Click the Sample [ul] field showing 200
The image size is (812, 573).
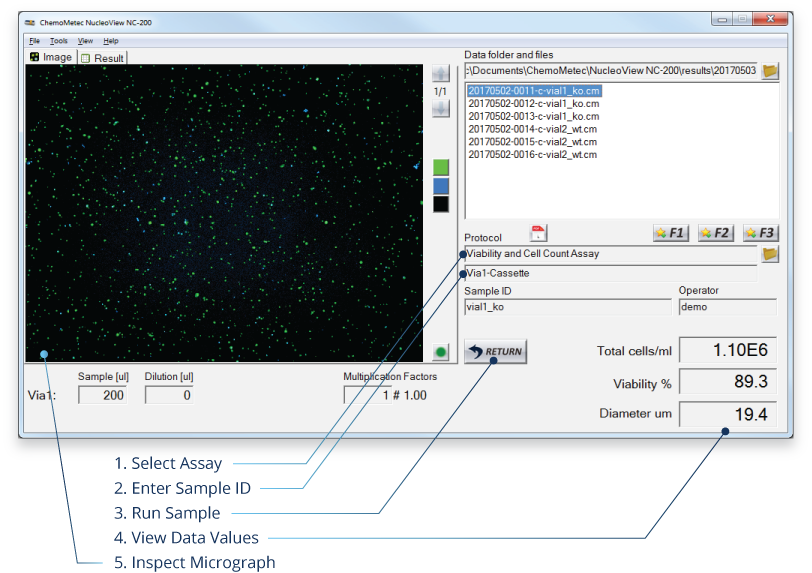[x=103, y=395]
